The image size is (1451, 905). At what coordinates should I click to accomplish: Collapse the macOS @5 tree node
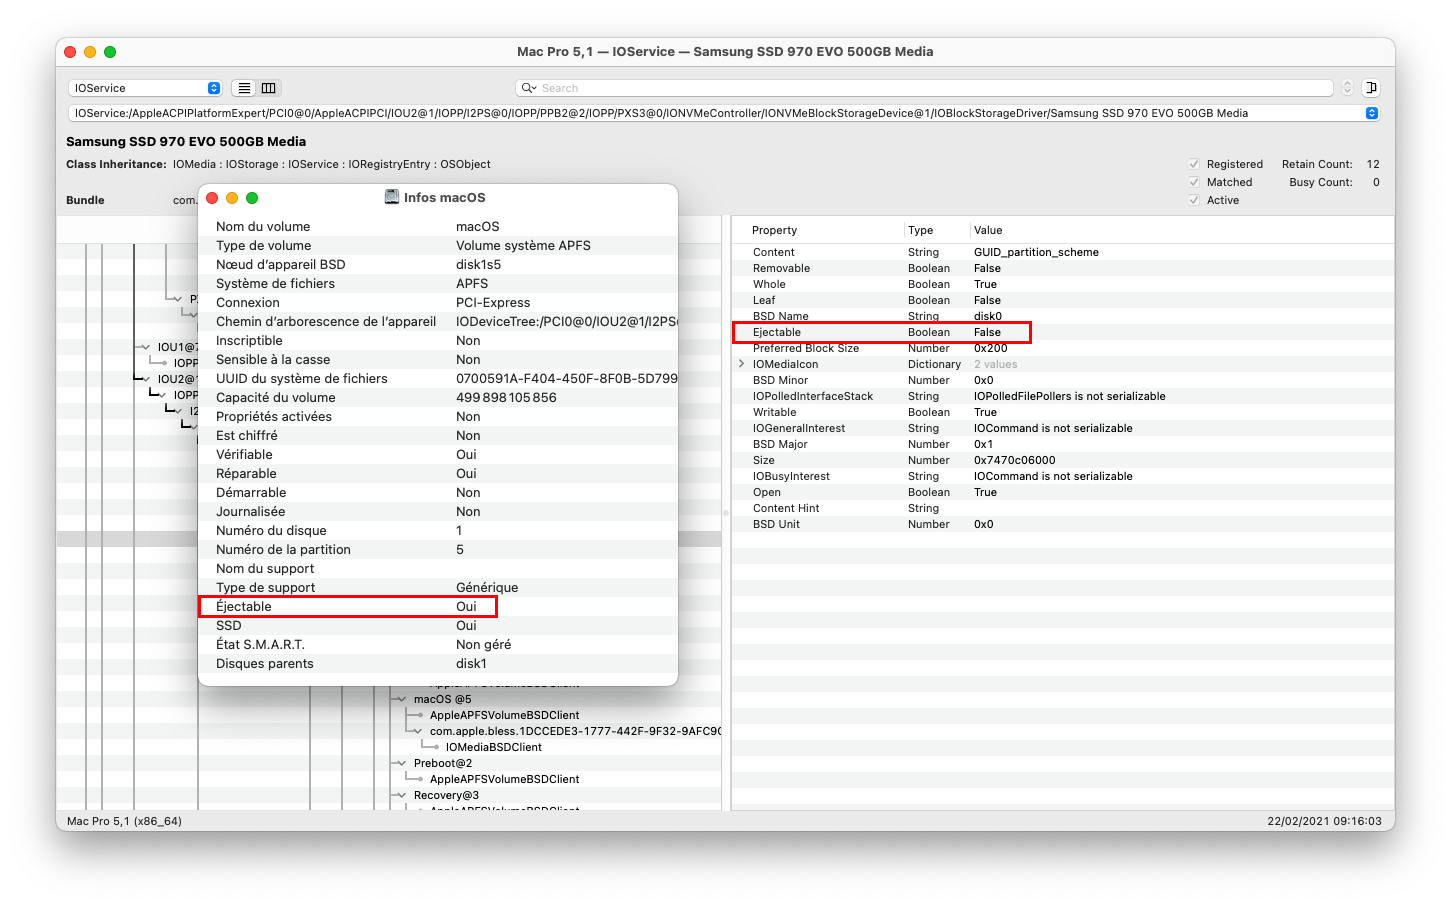coord(402,699)
